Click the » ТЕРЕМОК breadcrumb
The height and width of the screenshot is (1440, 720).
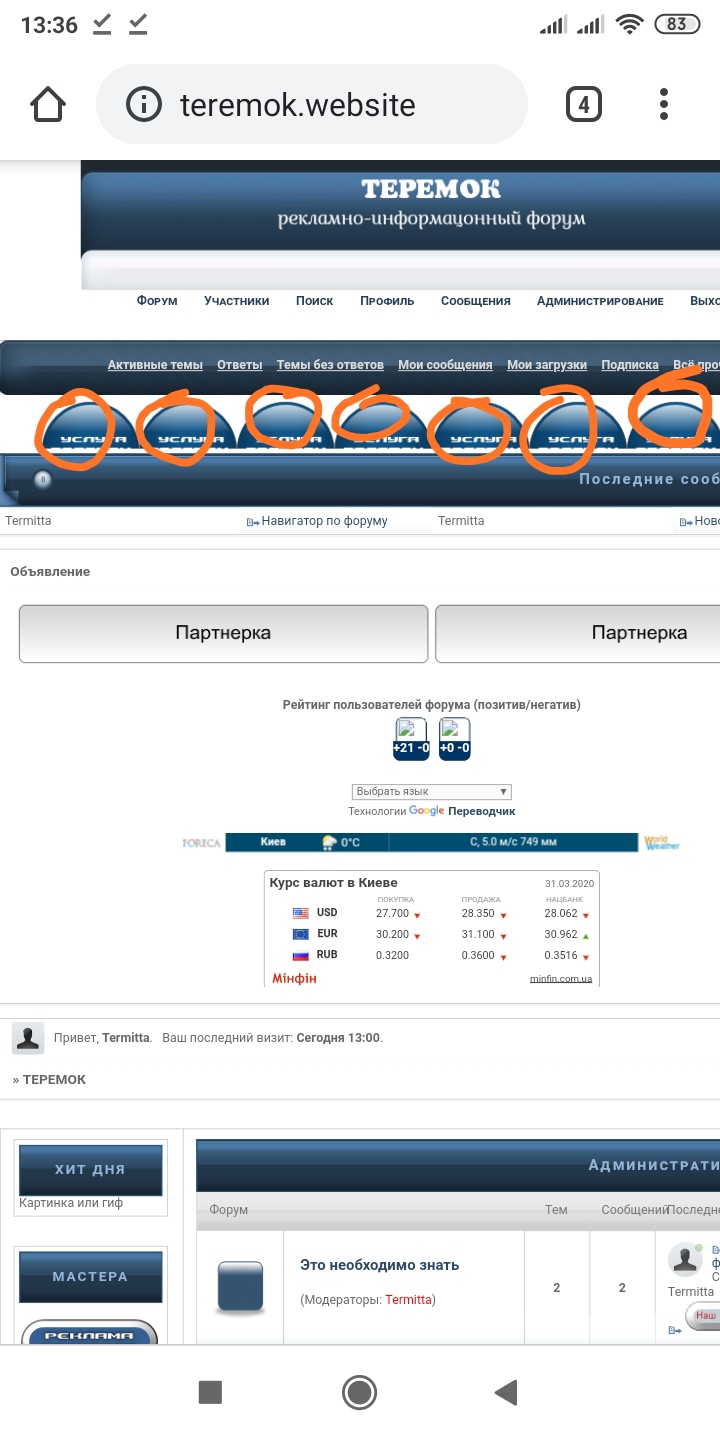pyautogui.click(x=49, y=1080)
